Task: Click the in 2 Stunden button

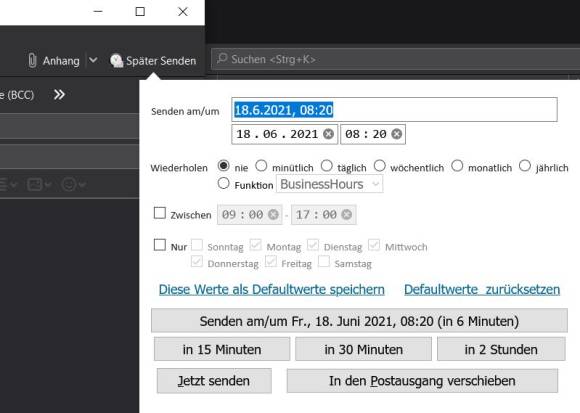Action: 501,349
